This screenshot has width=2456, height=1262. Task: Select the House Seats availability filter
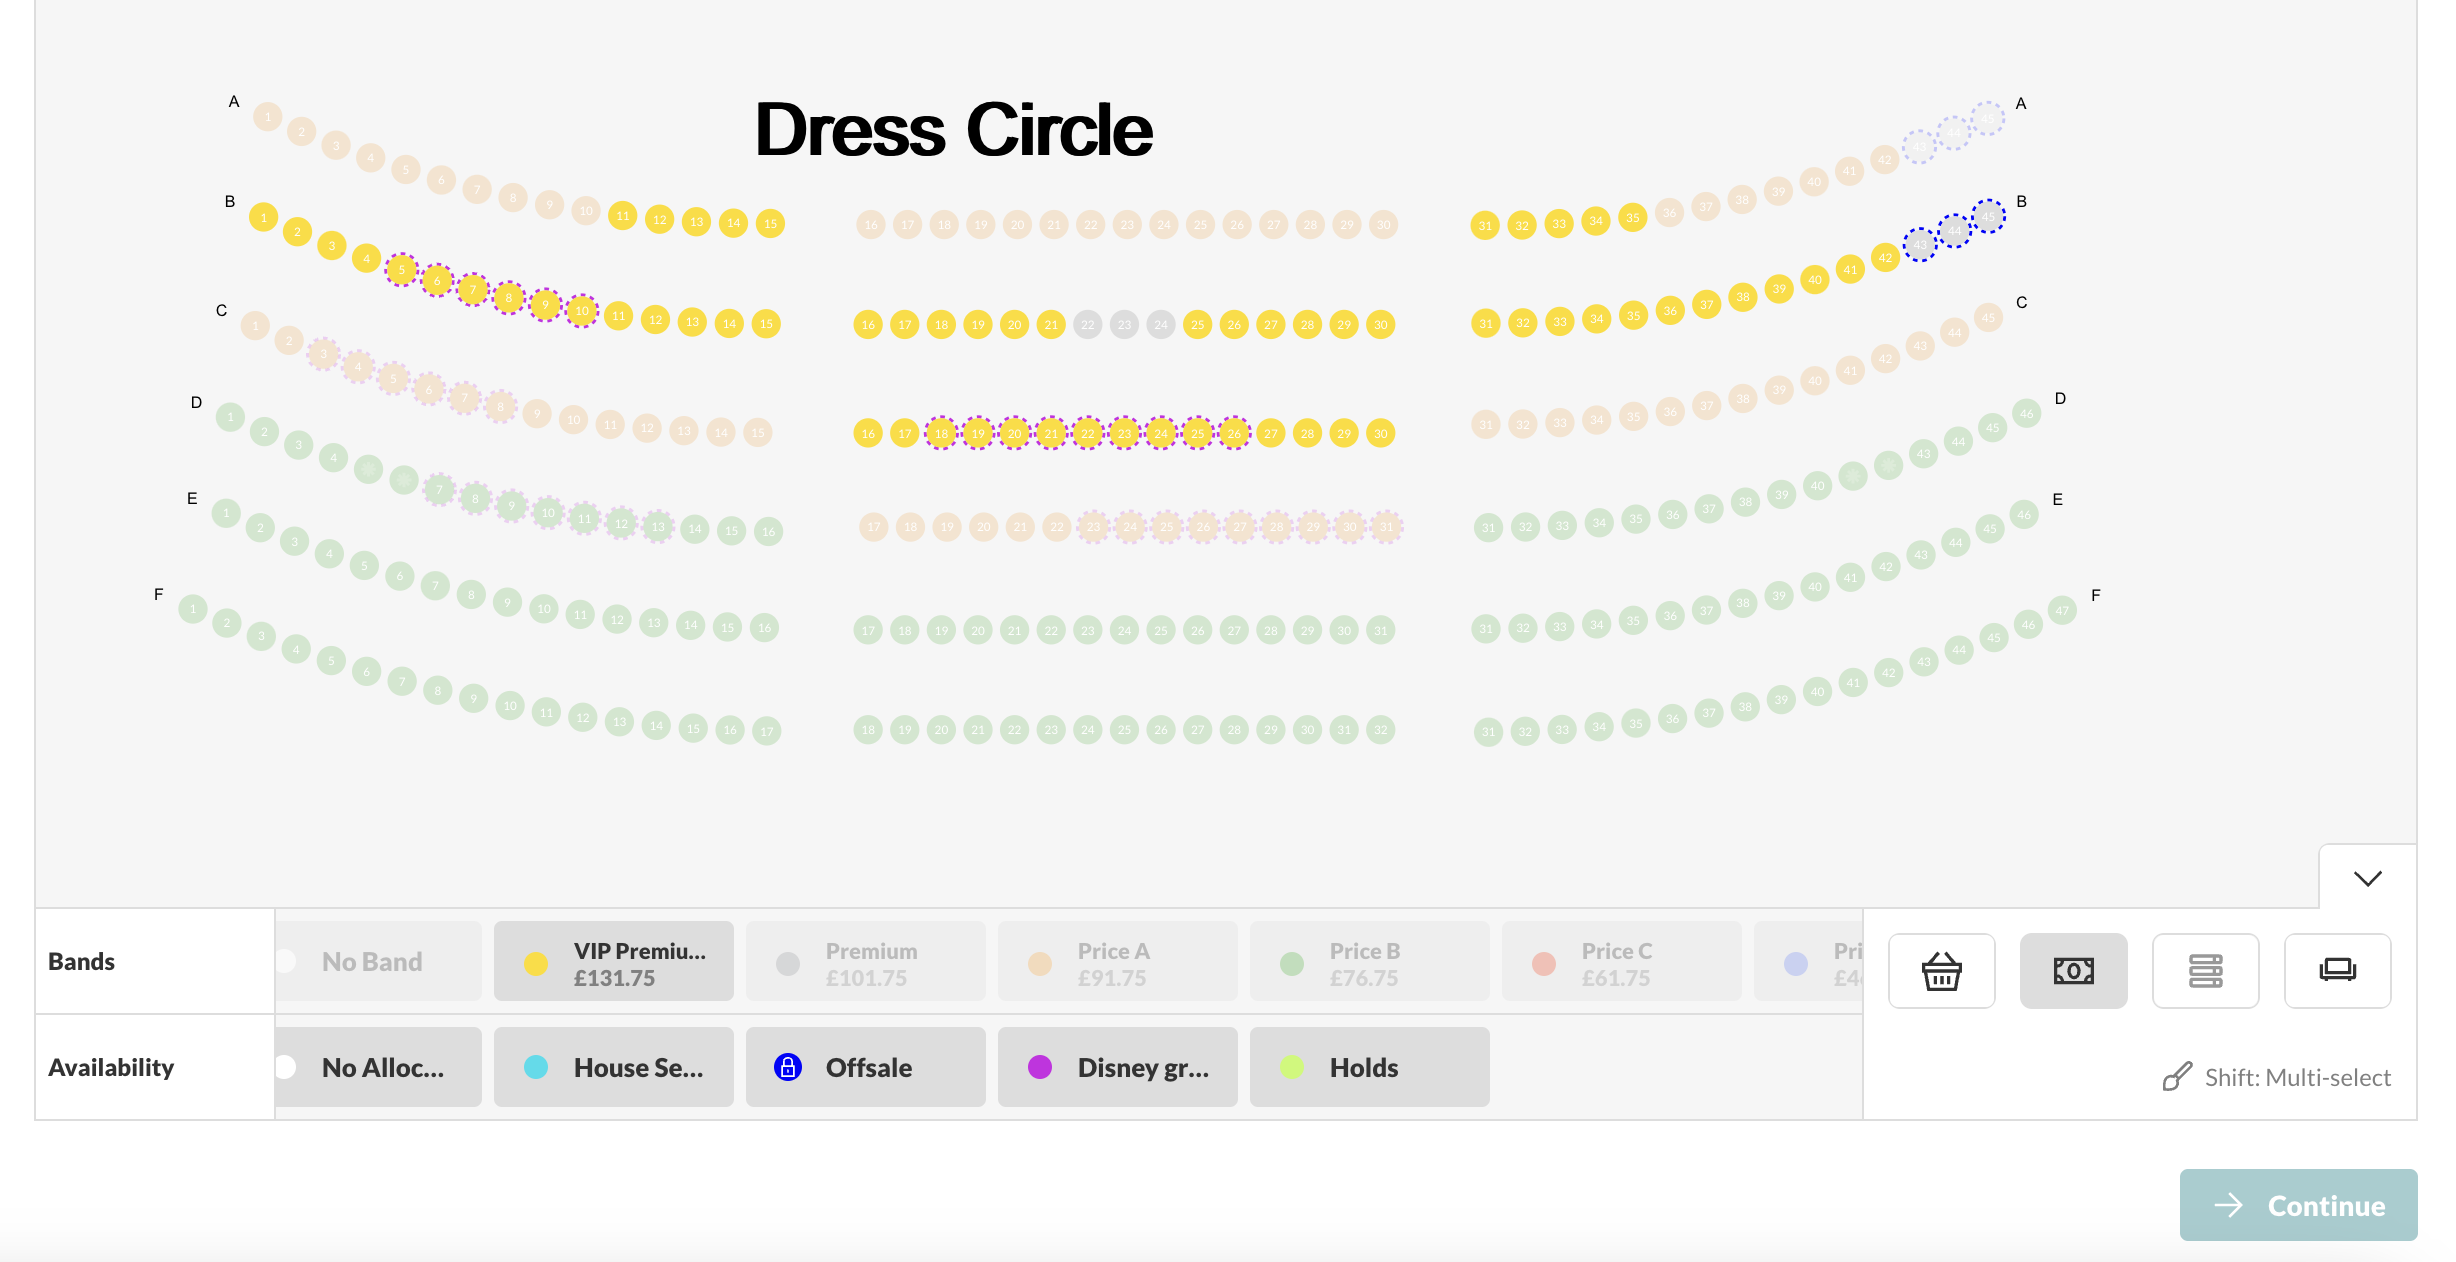click(613, 1067)
